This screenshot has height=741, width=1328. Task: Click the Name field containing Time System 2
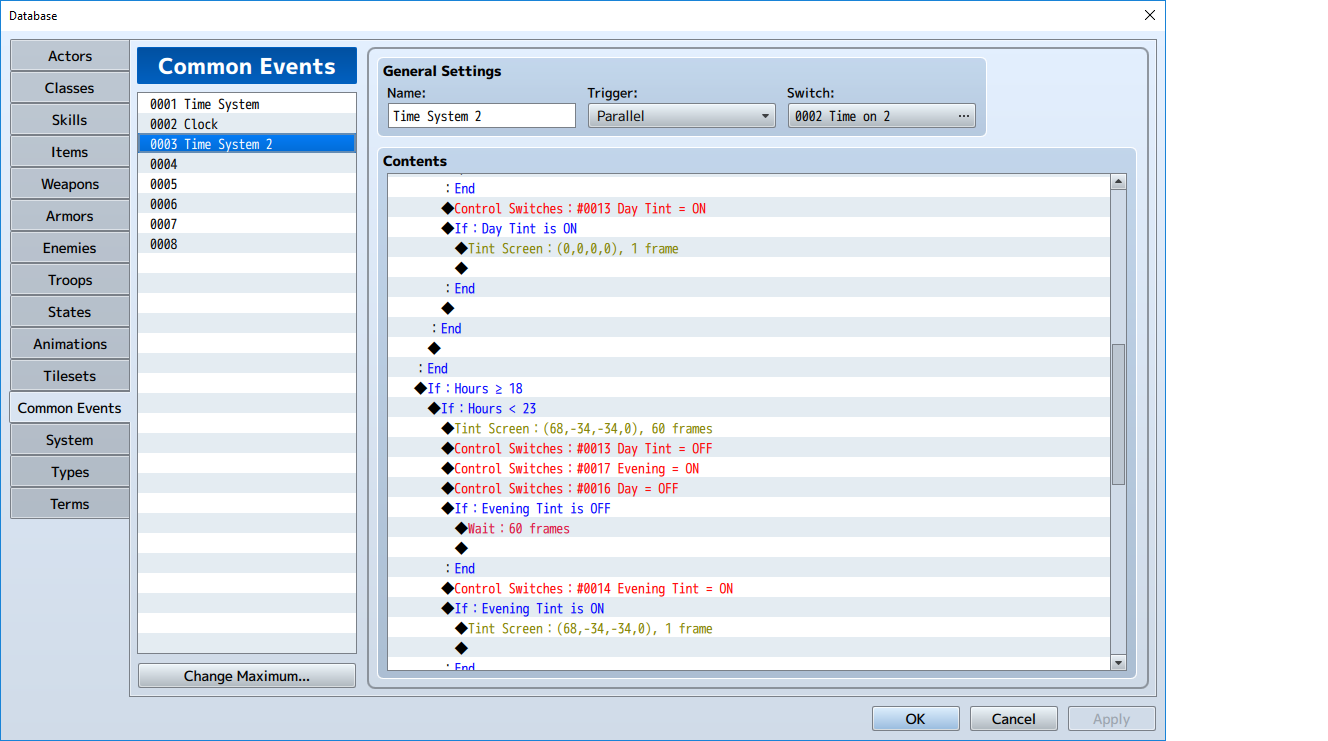click(x=482, y=116)
